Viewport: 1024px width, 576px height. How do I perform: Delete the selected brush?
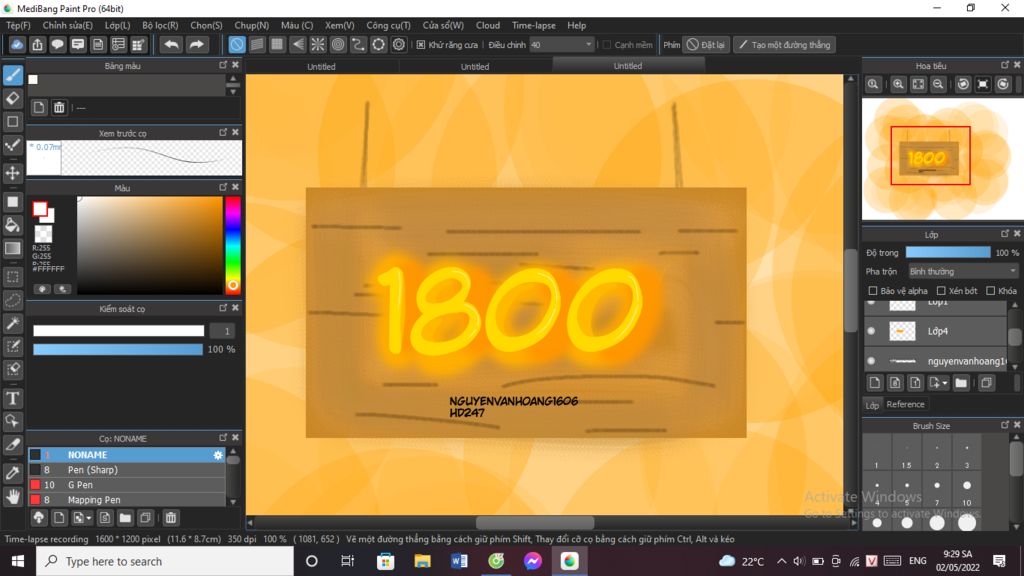click(170, 518)
